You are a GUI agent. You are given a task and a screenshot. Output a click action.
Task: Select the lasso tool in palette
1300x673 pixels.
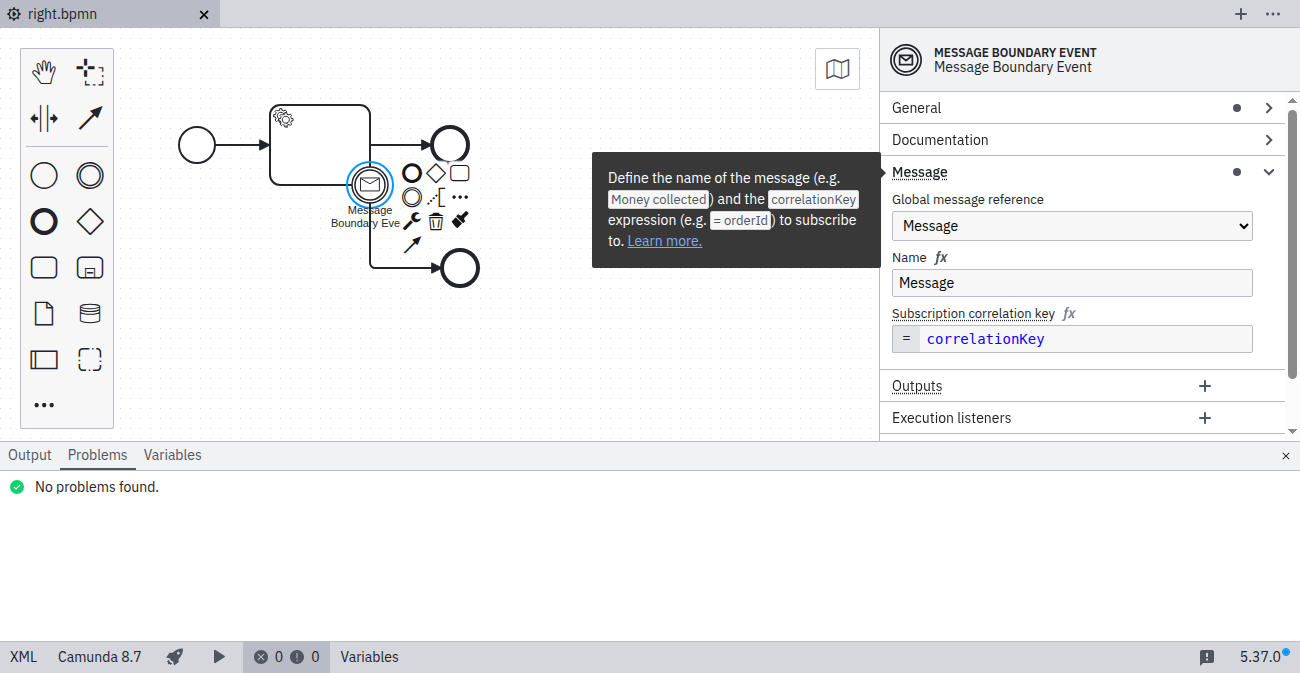point(90,72)
